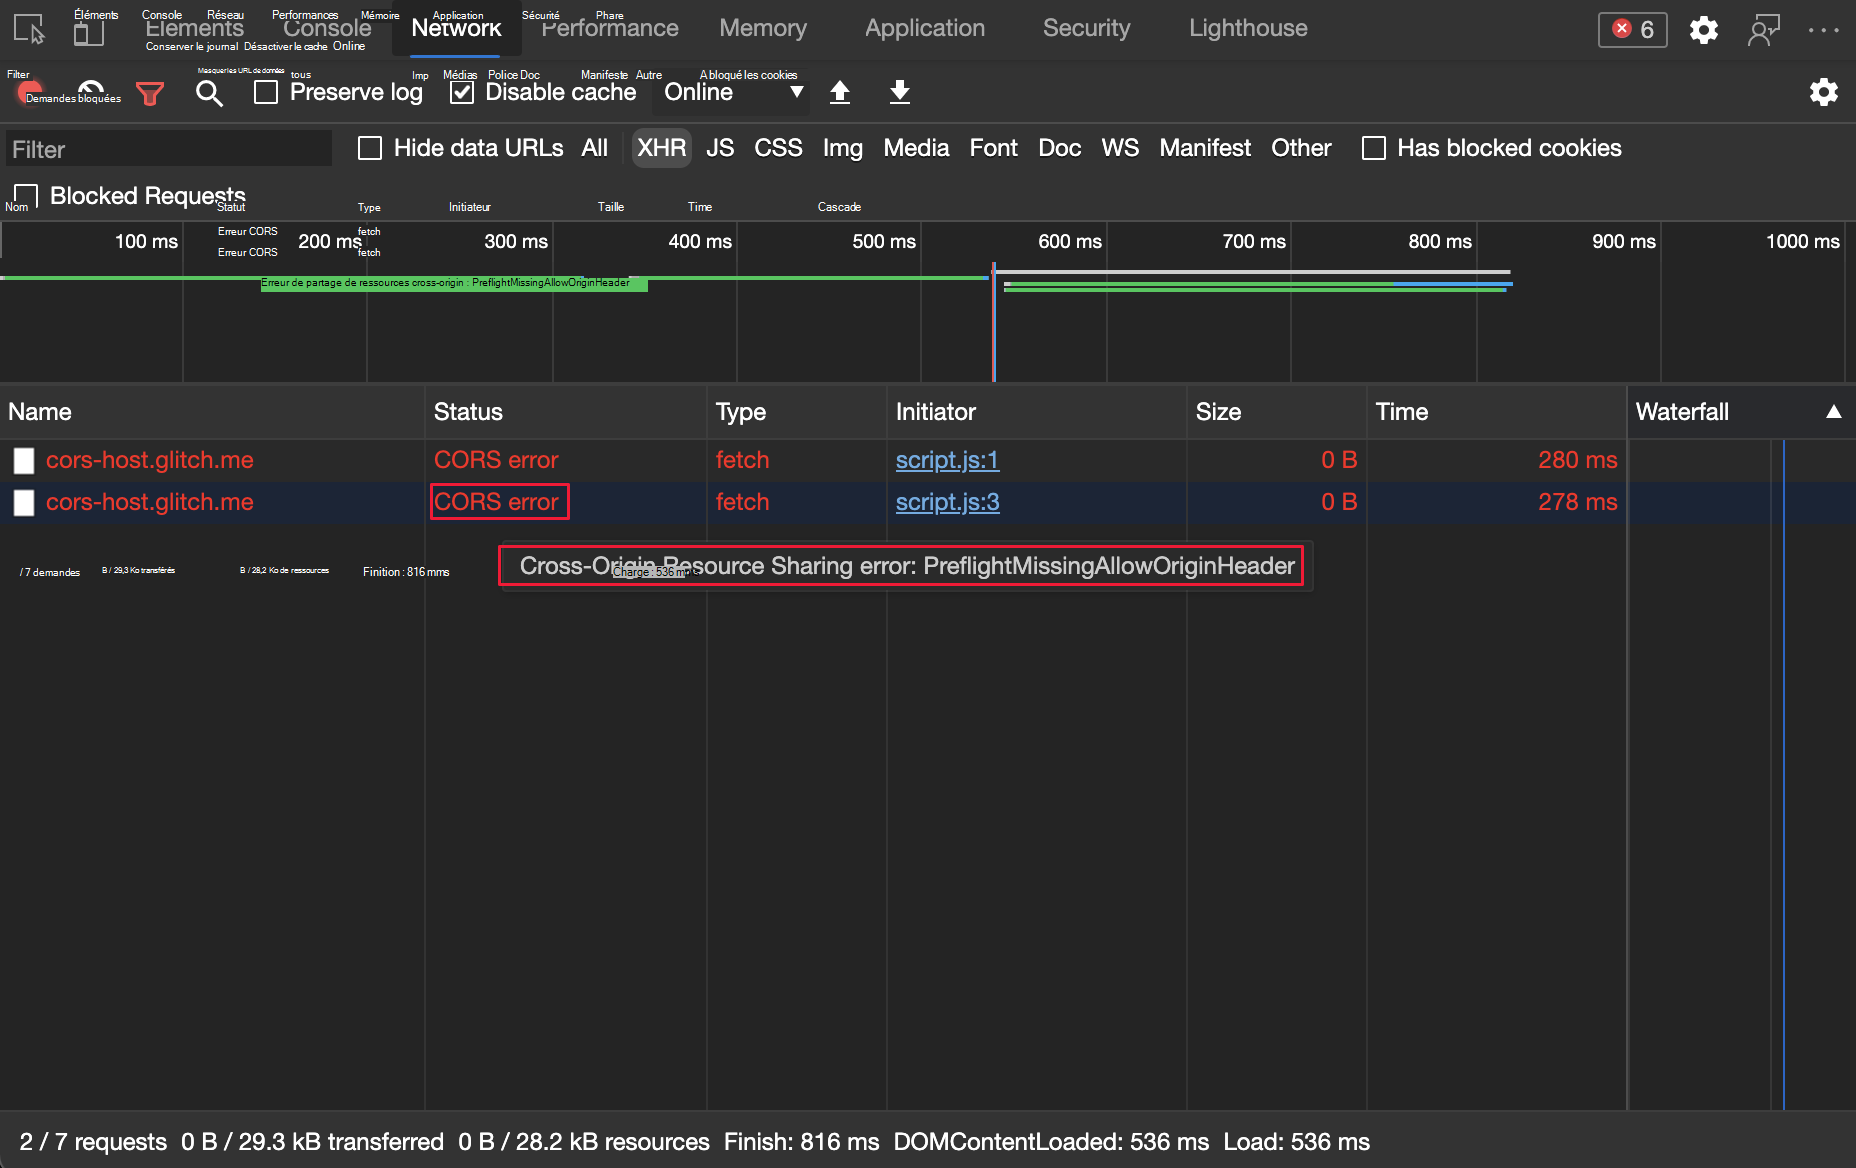Filter requests by Other type

1301,148
